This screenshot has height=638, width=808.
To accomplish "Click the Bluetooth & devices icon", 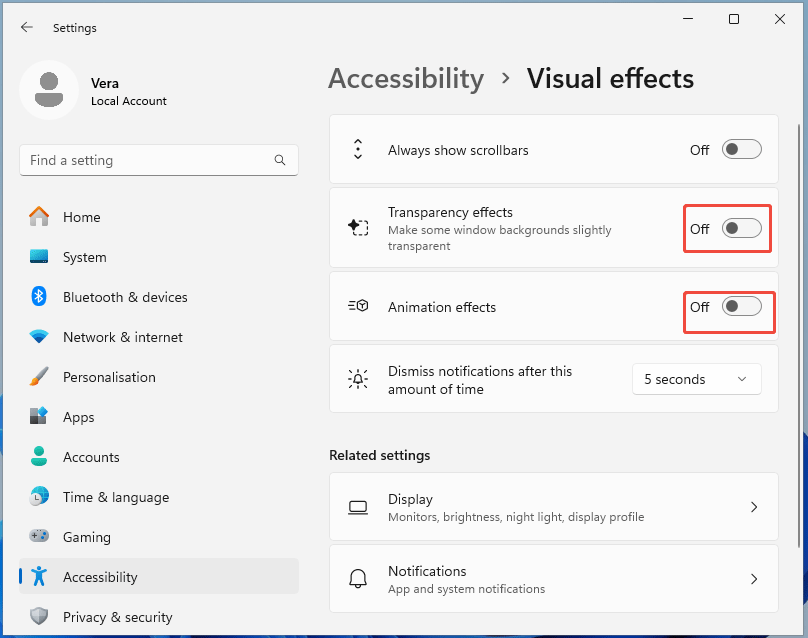I will pyautogui.click(x=39, y=297).
